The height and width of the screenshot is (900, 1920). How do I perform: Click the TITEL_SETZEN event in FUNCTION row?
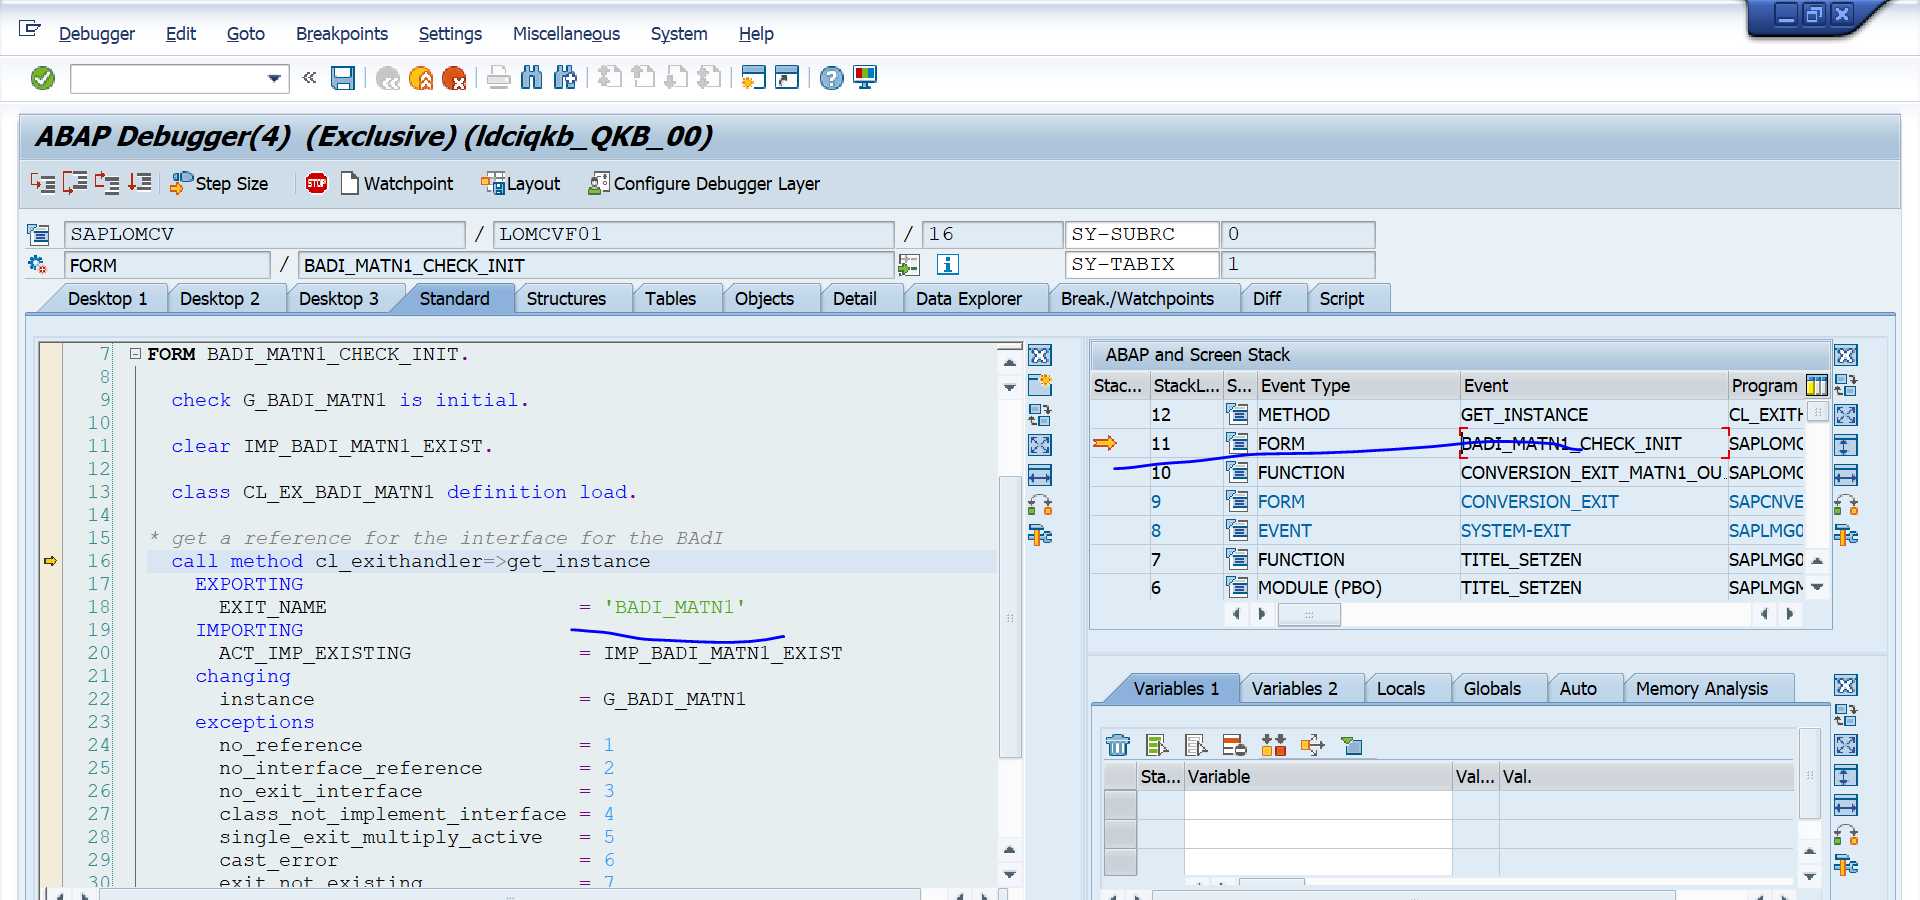click(1521, 560)
